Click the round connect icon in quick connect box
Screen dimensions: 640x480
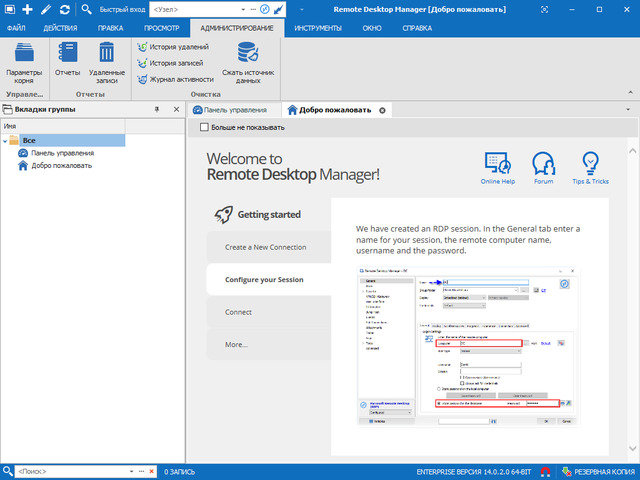(x=265, y=9)
